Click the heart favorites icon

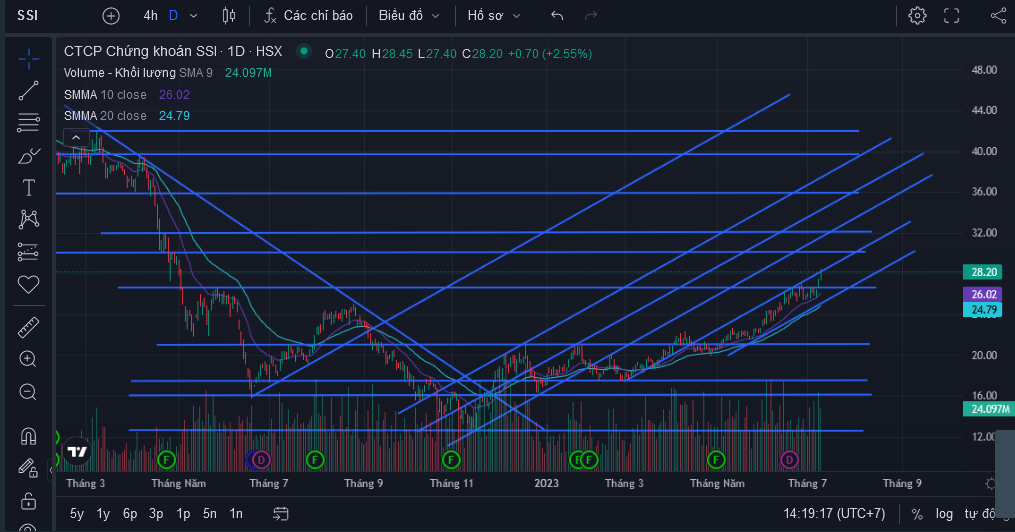[x=28, y=284]
